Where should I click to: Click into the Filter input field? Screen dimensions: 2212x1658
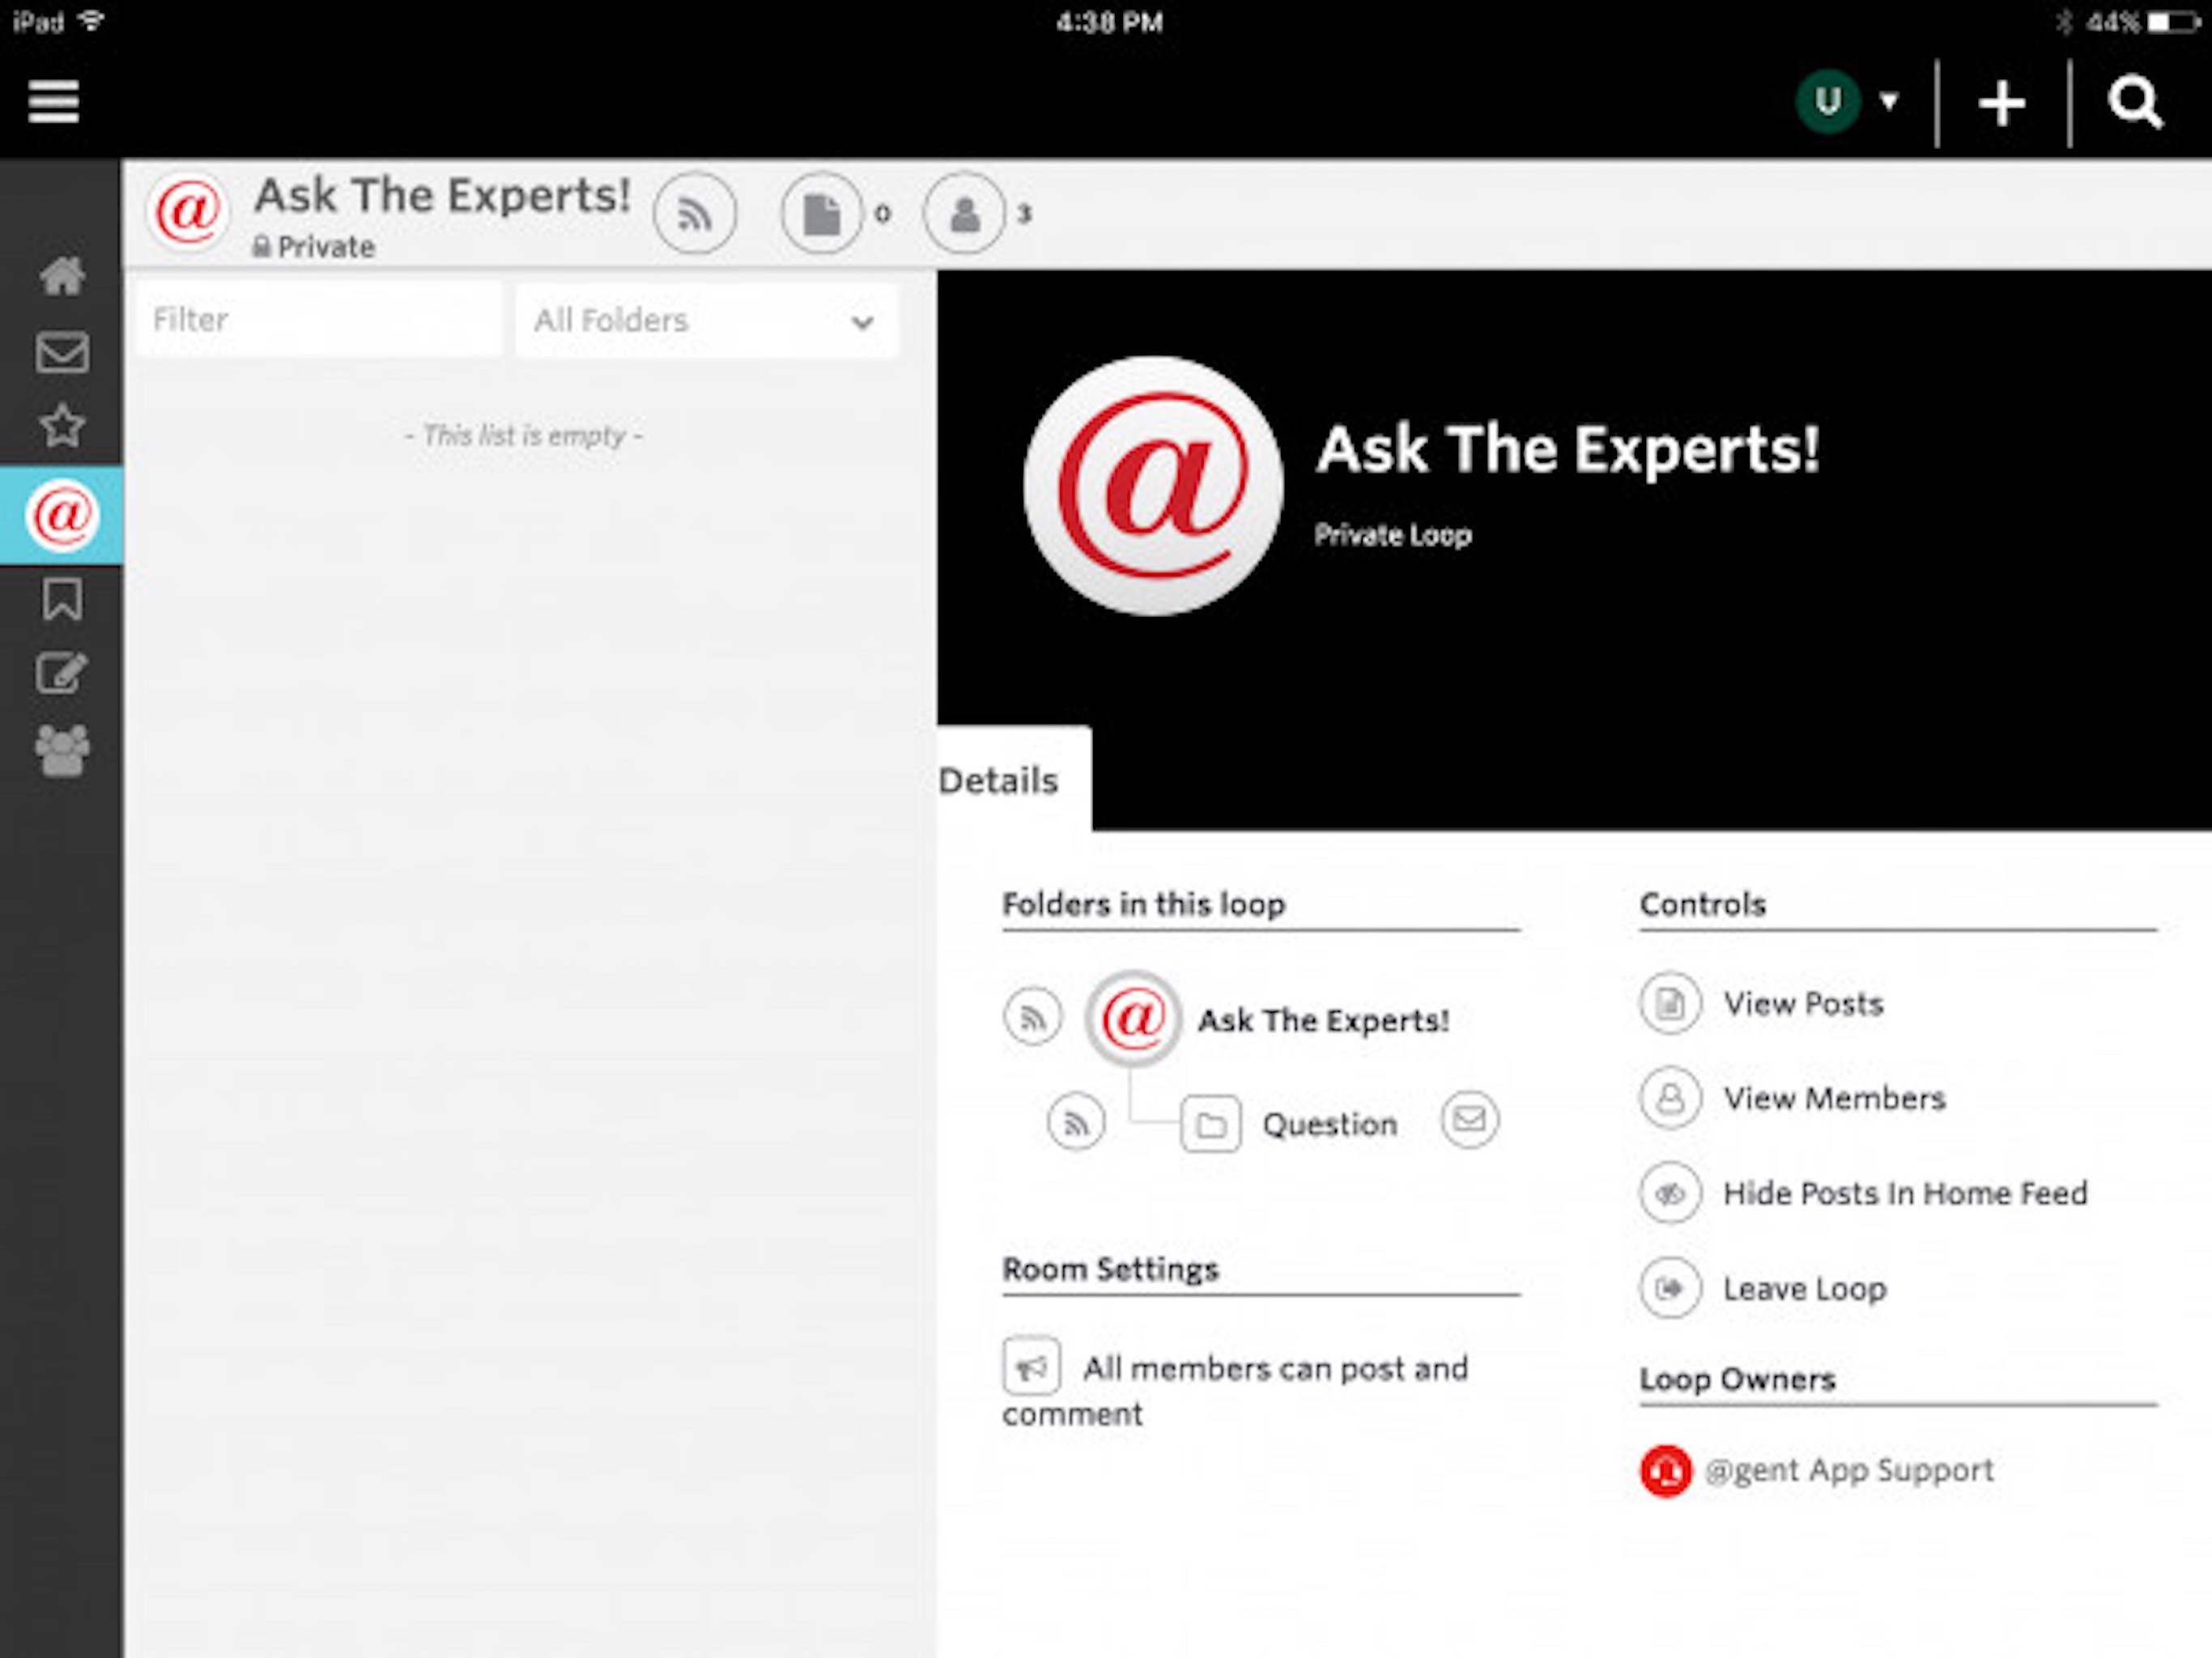318,320
